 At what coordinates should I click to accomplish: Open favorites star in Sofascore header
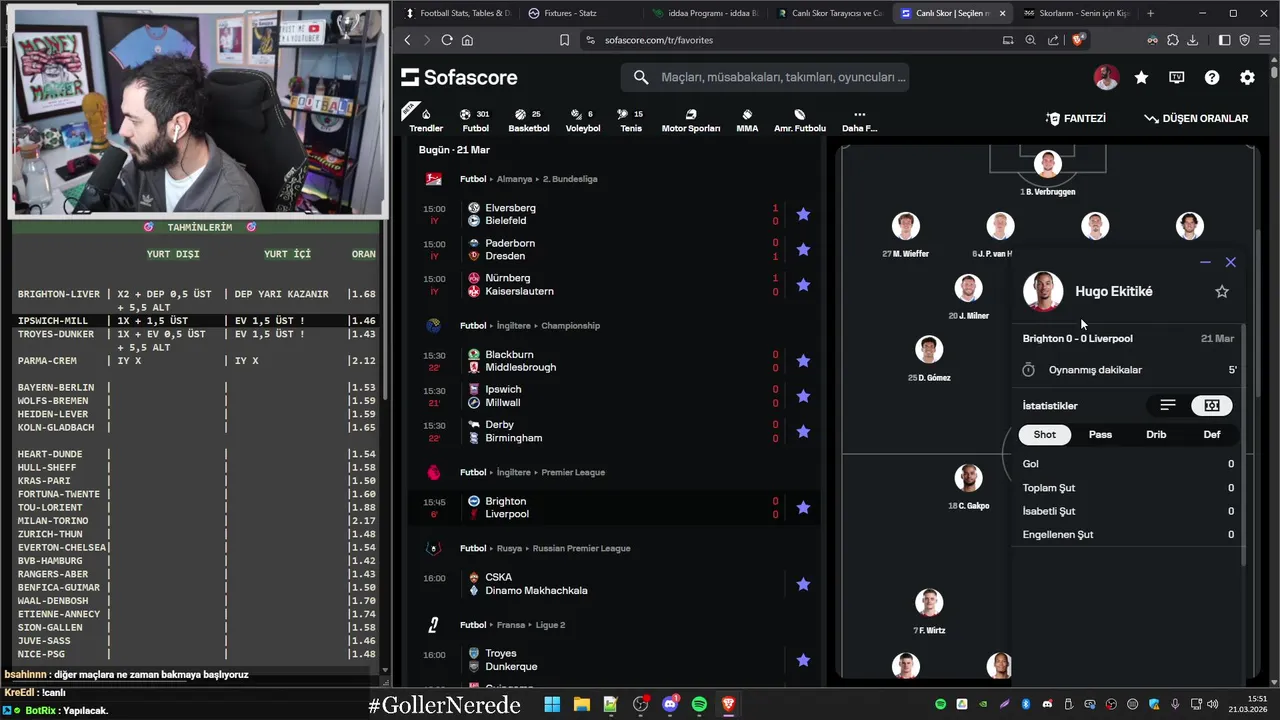click(1141, 77)
